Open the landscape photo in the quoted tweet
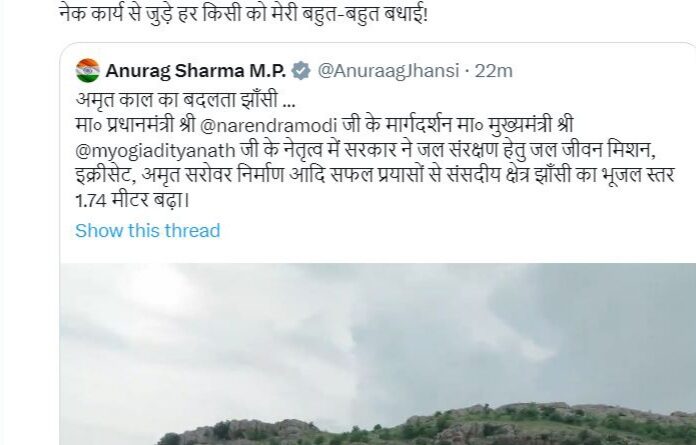 (x=378, y=354)
